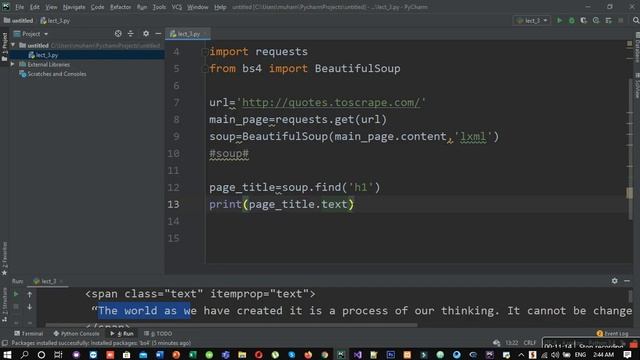Run the lect_3 configuration with green play
Viewport: 640px width, 360px height.
[x=560, y=20]
